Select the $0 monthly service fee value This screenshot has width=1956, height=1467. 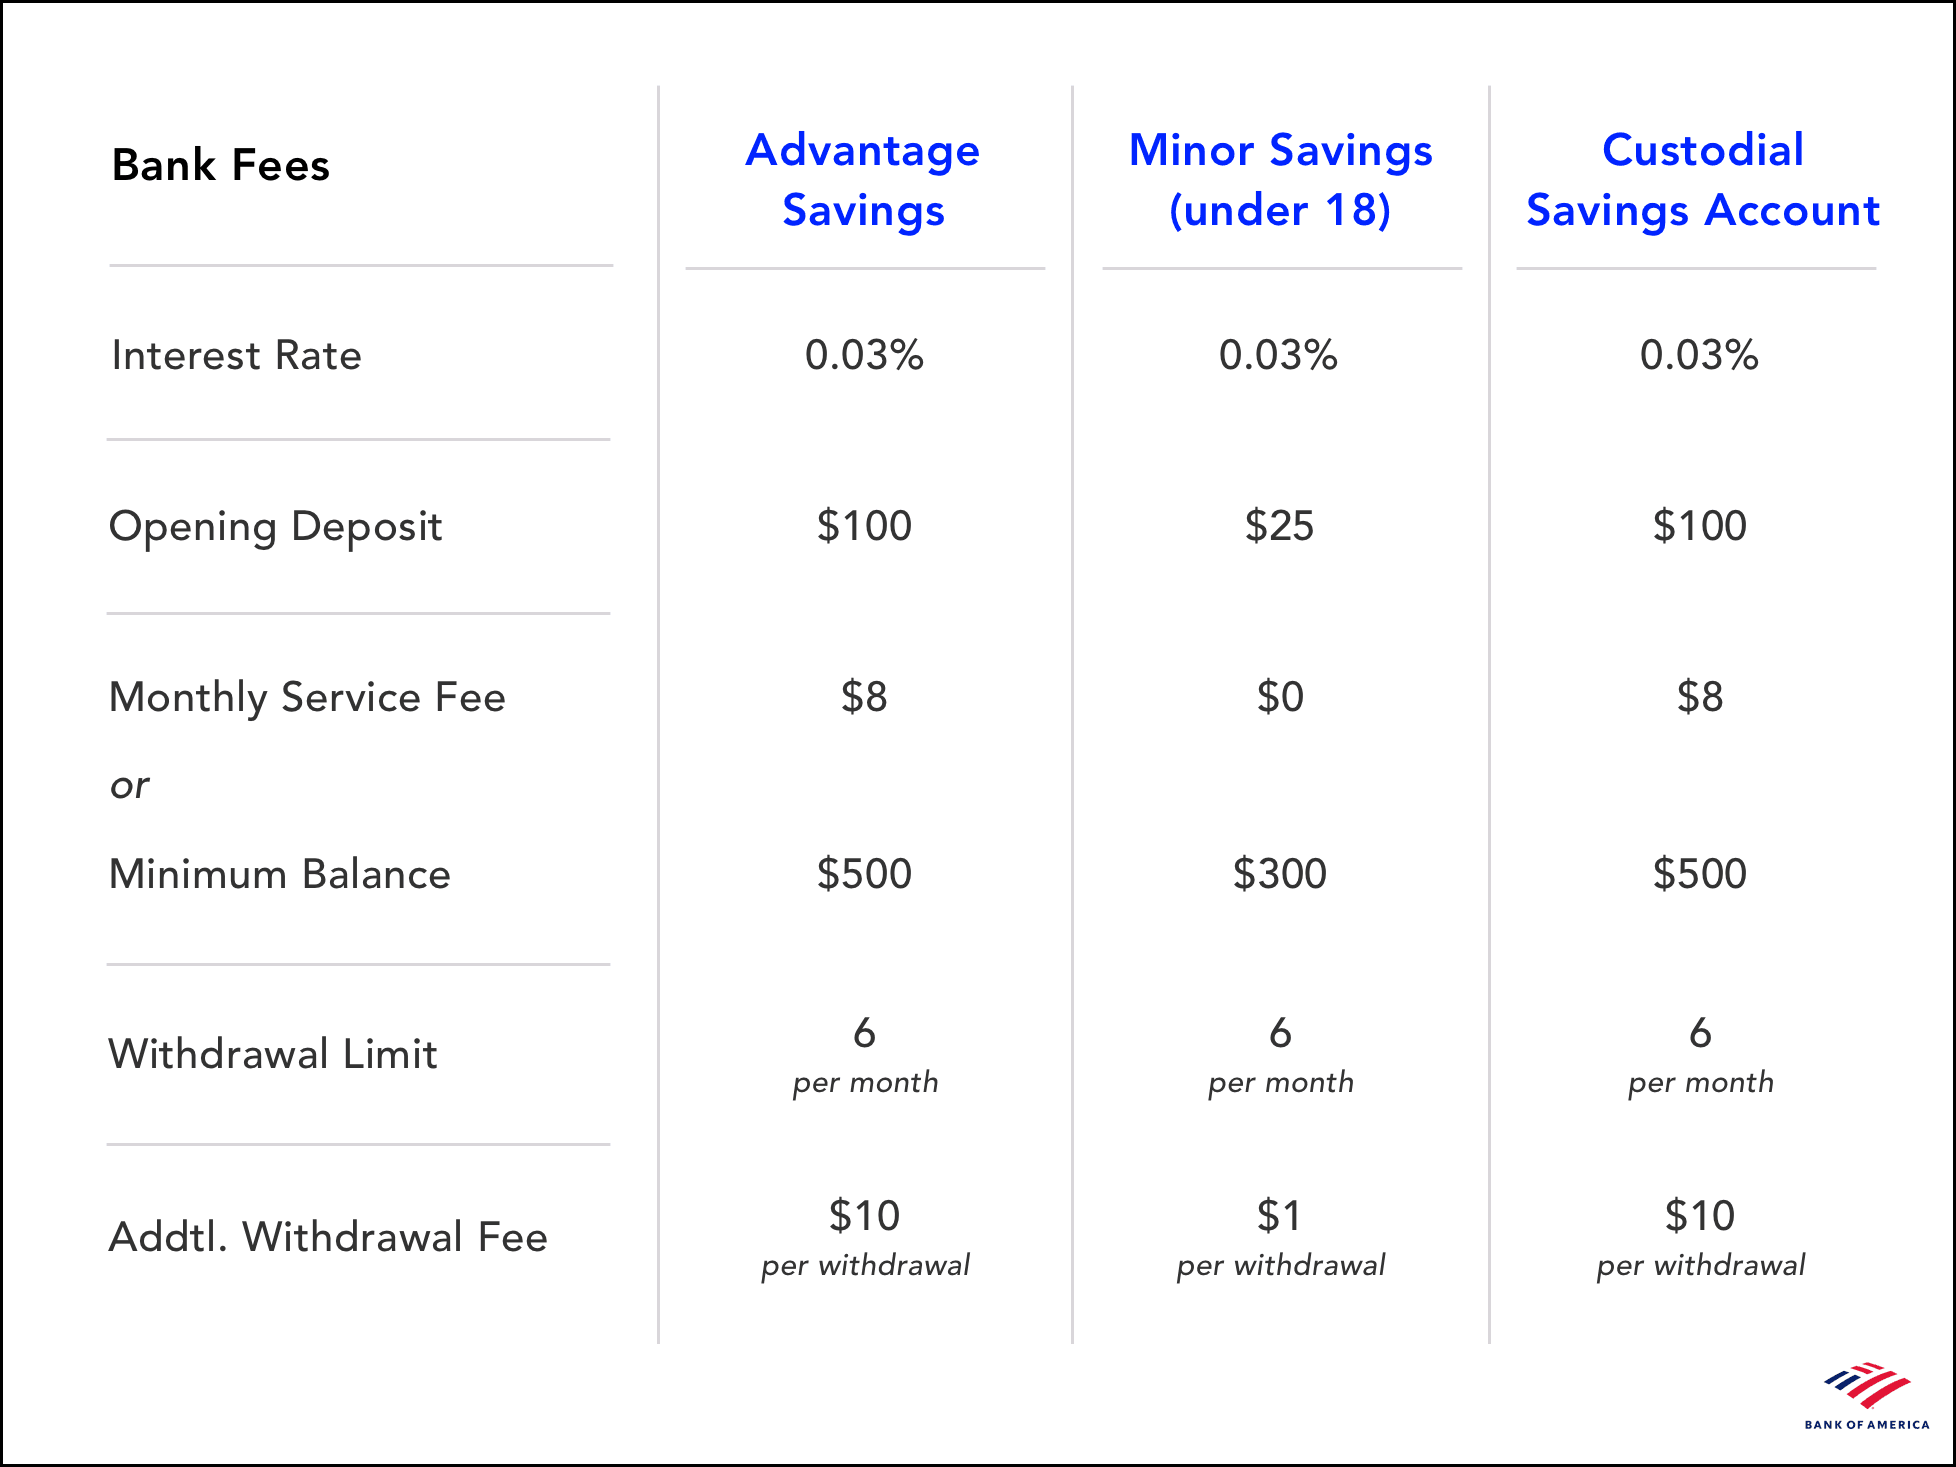click(1280, 697)
